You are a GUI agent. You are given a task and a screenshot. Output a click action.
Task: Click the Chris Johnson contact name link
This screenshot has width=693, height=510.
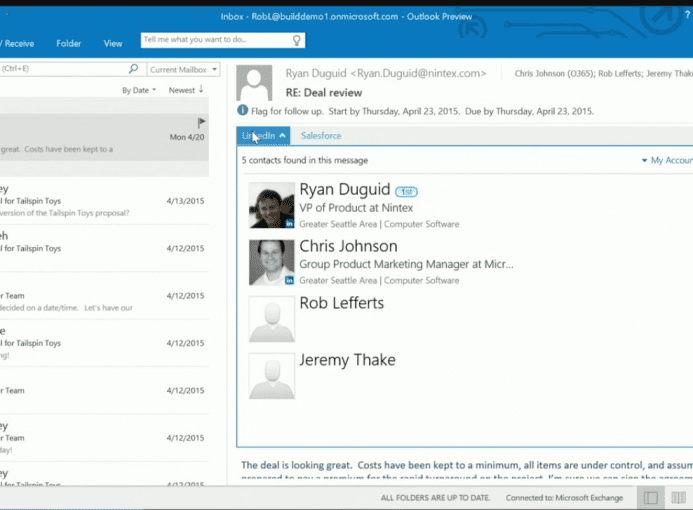click(348, 246)
